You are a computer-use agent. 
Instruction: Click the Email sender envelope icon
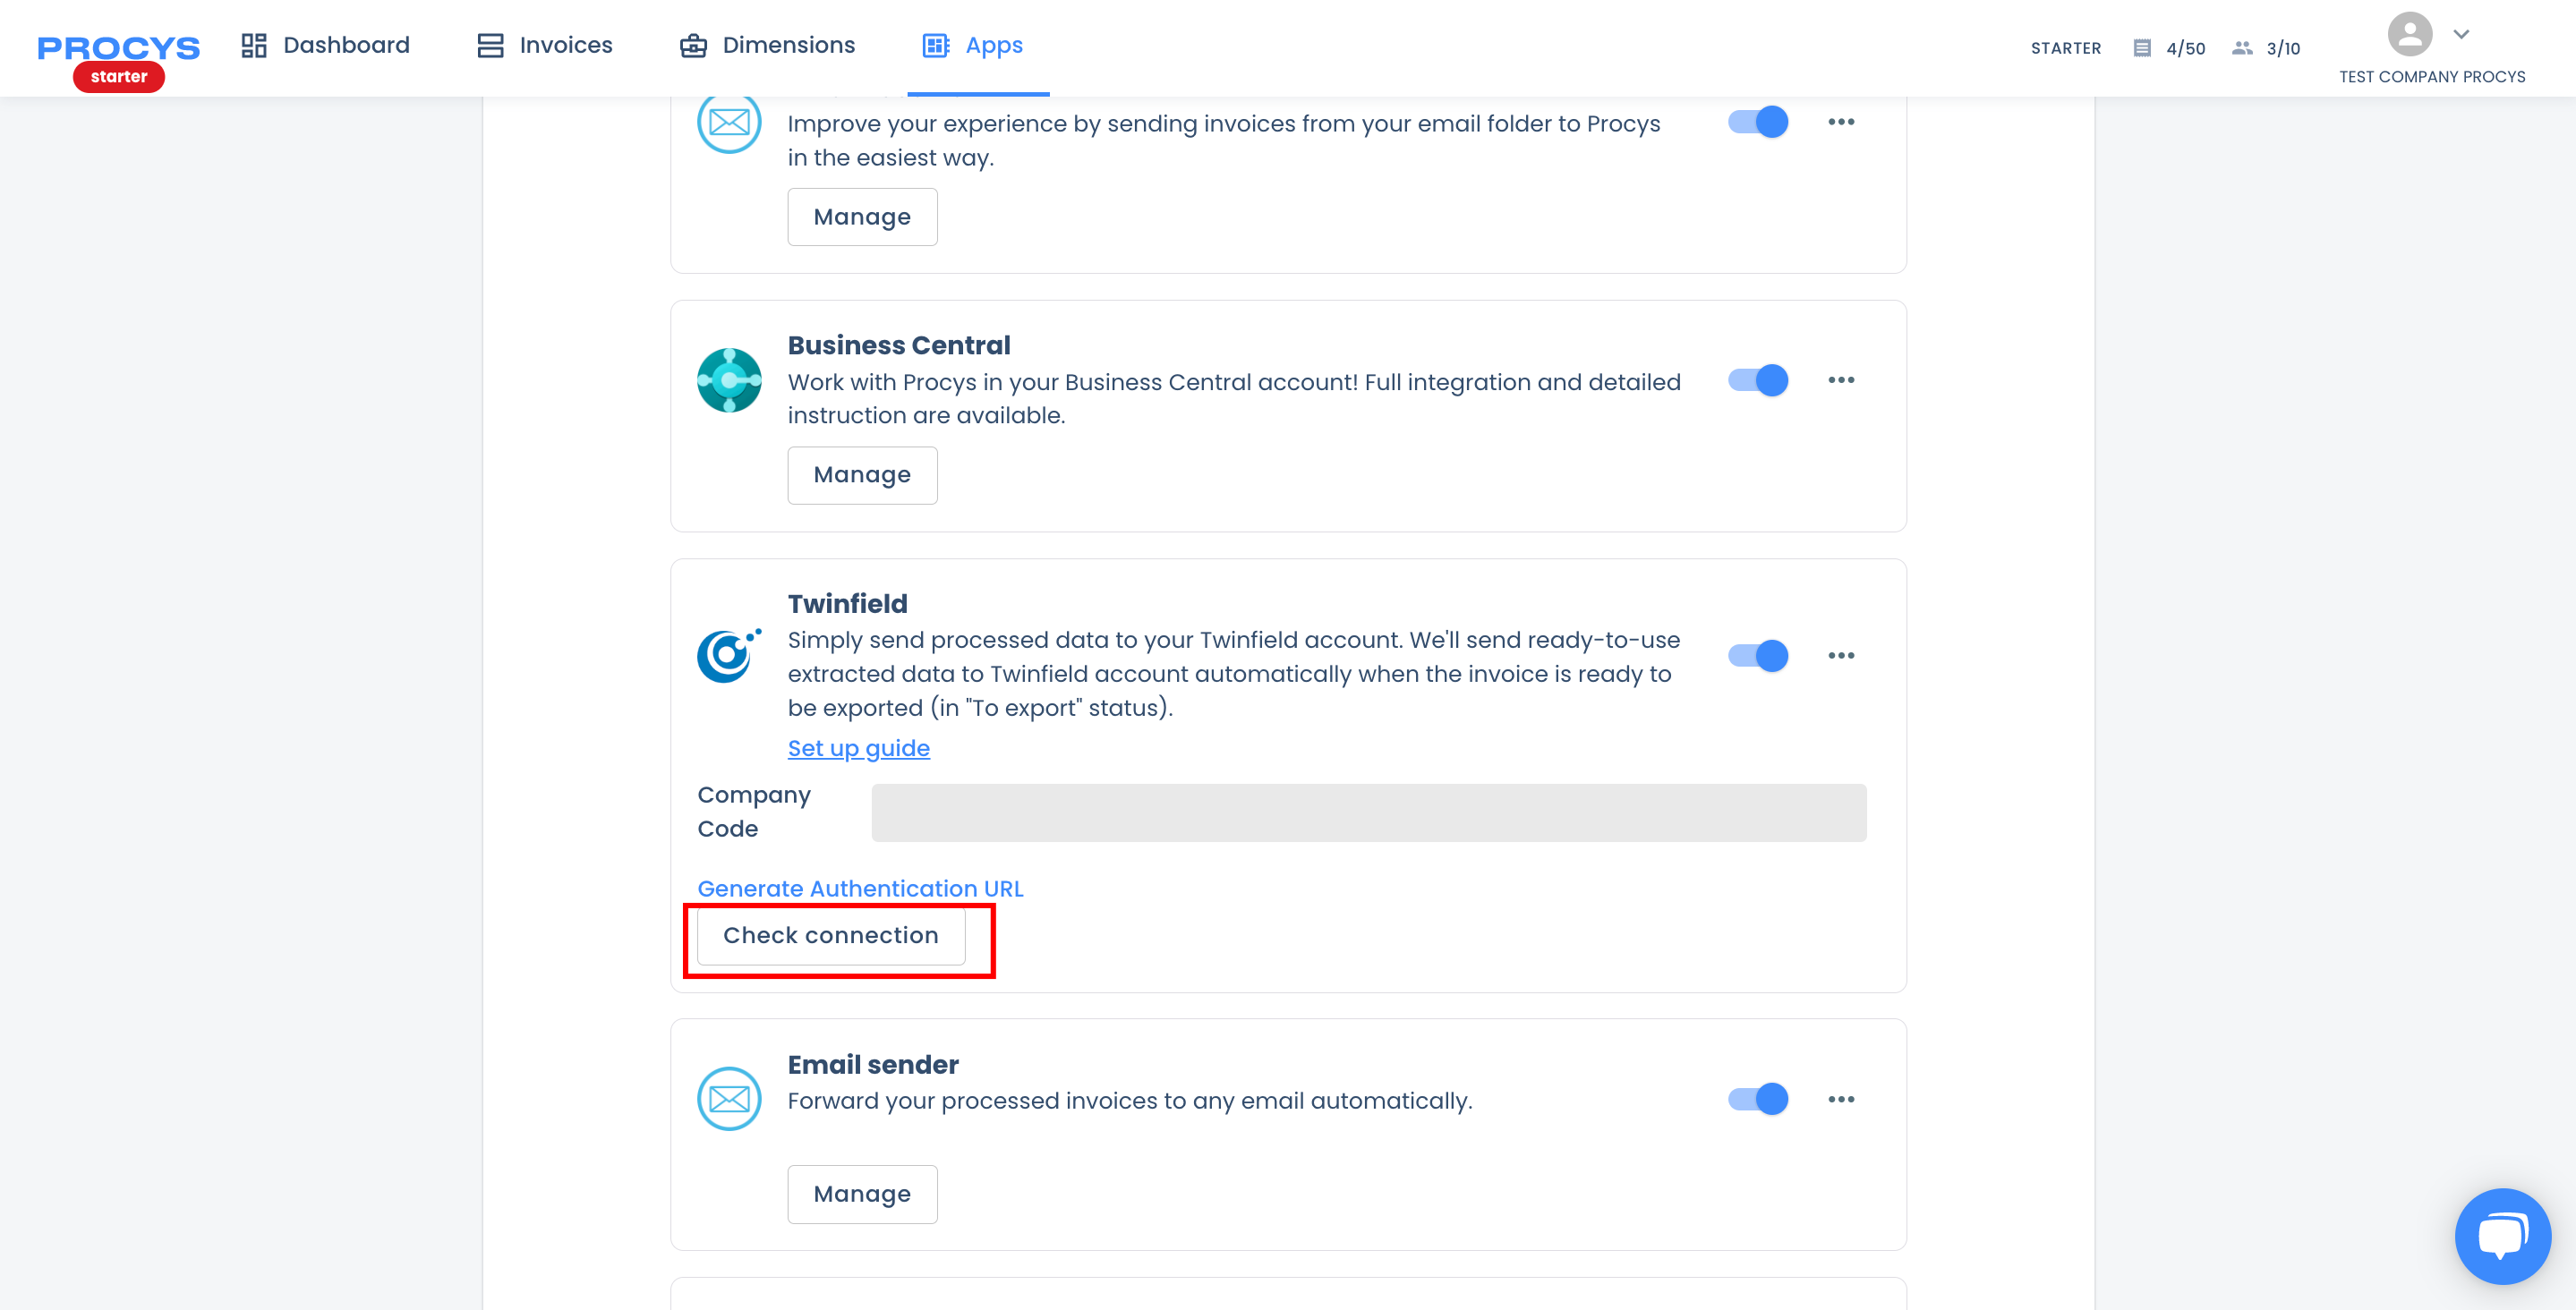pos(729,1099)
